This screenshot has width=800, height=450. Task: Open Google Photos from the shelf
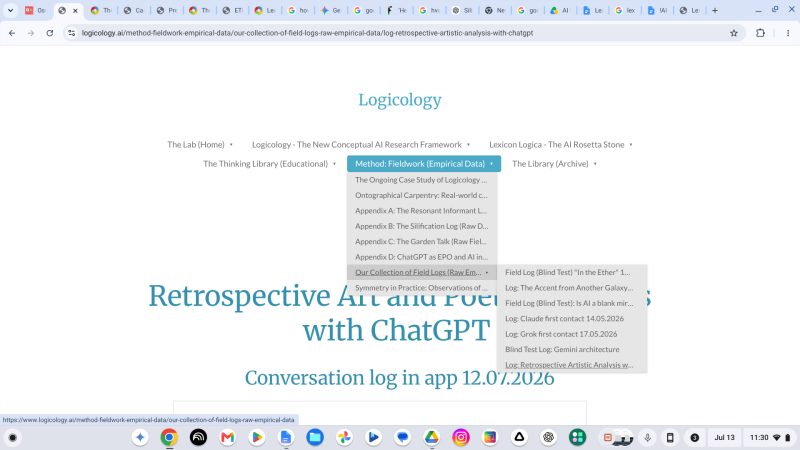coord(344,437)
